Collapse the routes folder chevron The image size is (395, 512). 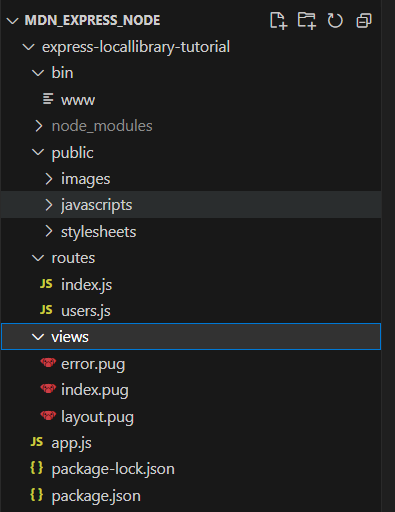(x=38, y=258)
